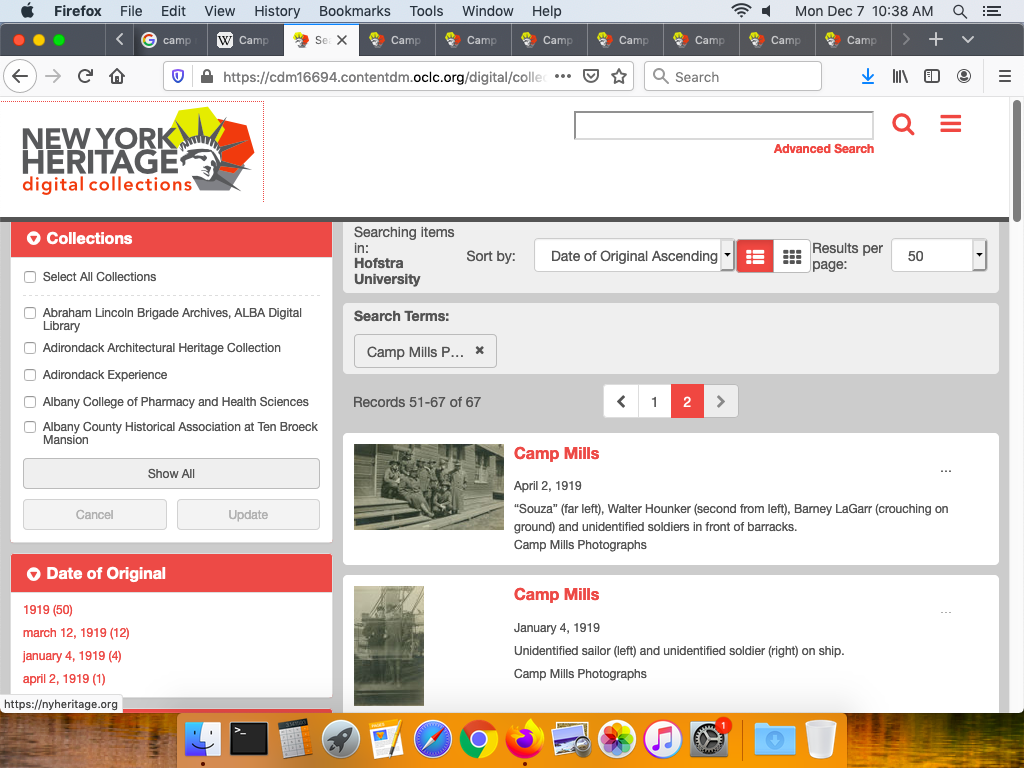Remove the Camp Mills search term
This screenshot has width=1024, height=768.
pyautogui.click(x=479, y=351)
